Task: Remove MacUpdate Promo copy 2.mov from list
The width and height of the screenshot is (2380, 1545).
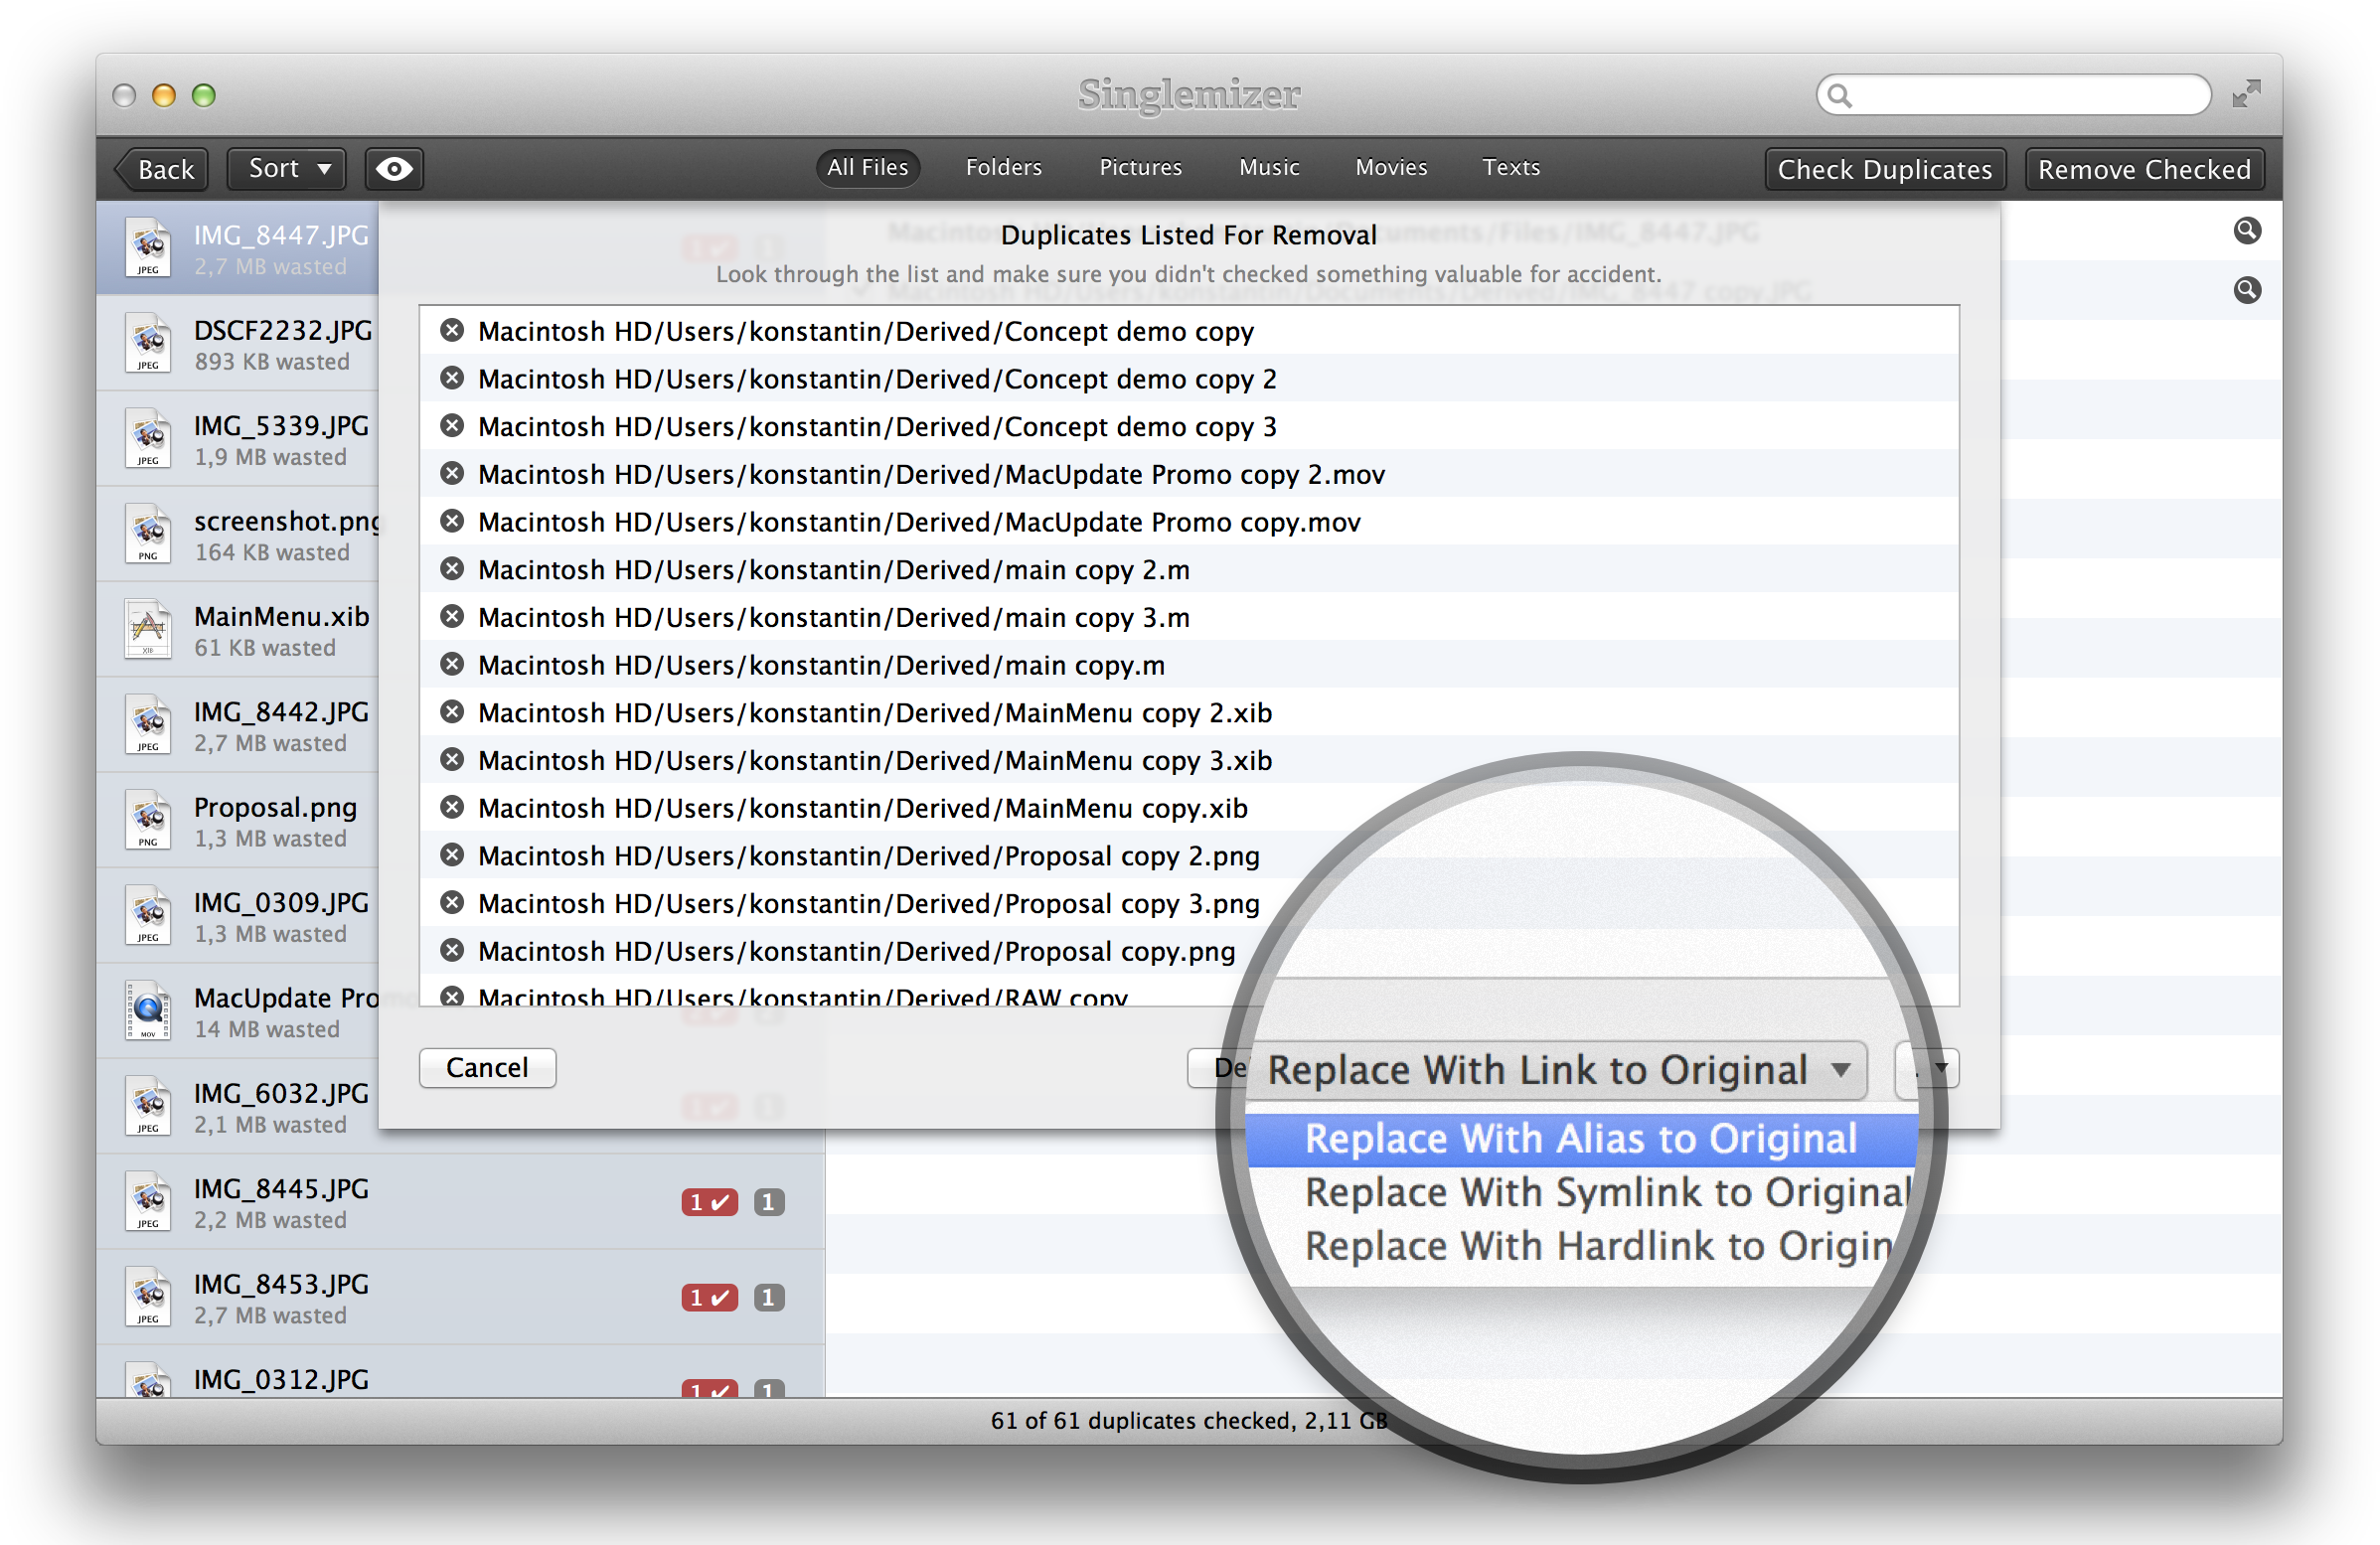Action: pyautogui.click(x=452, y=474)
